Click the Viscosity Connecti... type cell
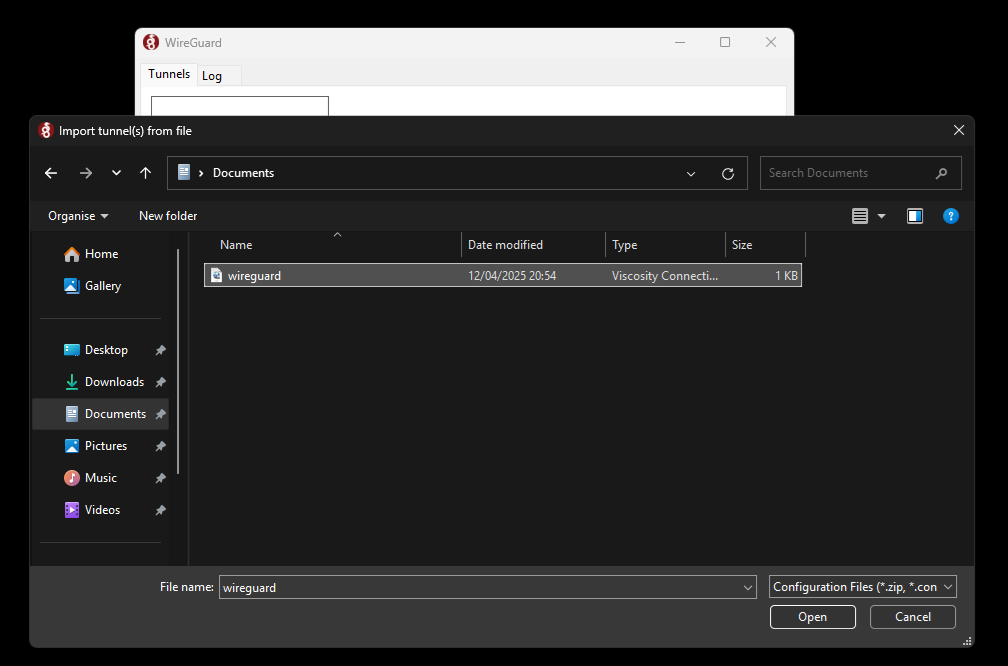 point(665,276)
